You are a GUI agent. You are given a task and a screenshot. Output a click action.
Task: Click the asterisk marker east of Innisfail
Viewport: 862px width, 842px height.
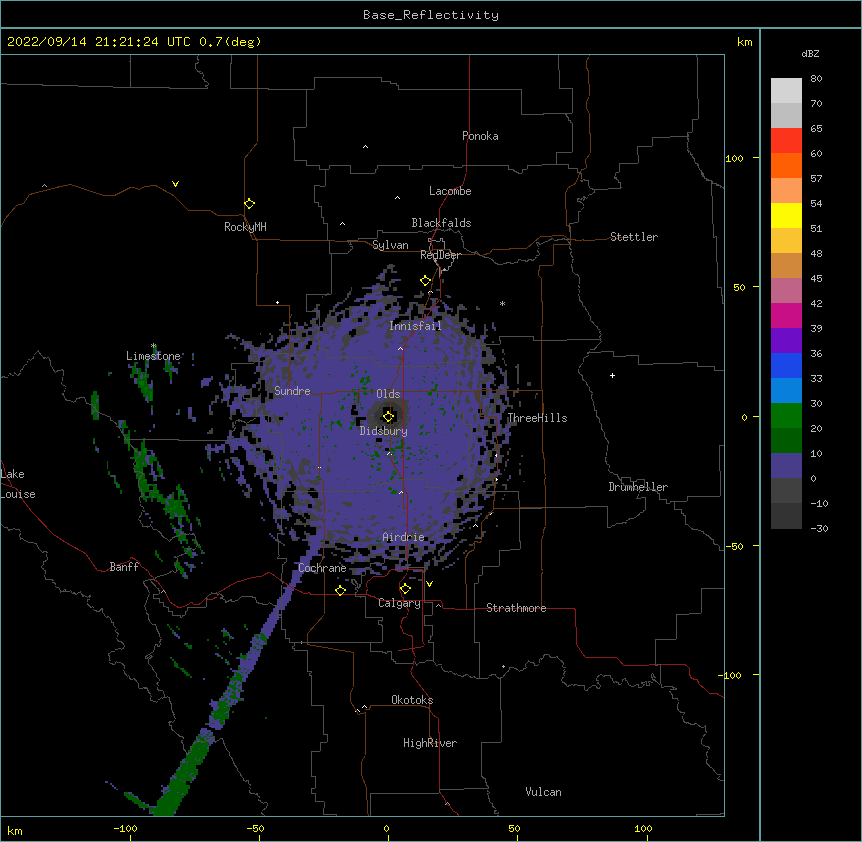pos(502,303)
